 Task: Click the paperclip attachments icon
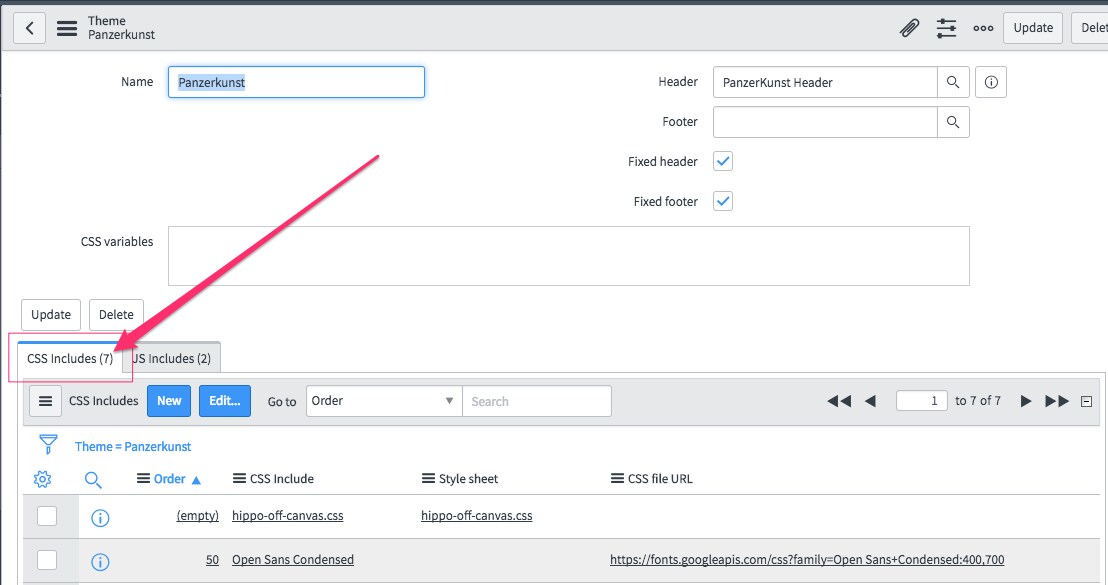point(909,28)
